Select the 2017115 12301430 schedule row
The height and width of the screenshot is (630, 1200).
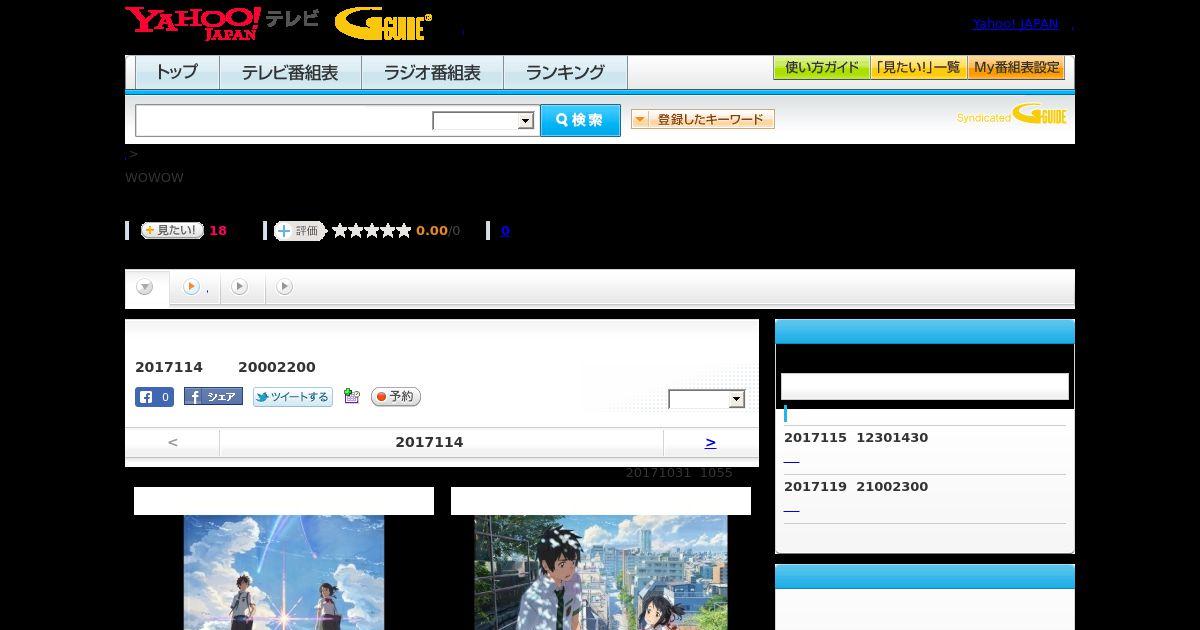(856, 438)
